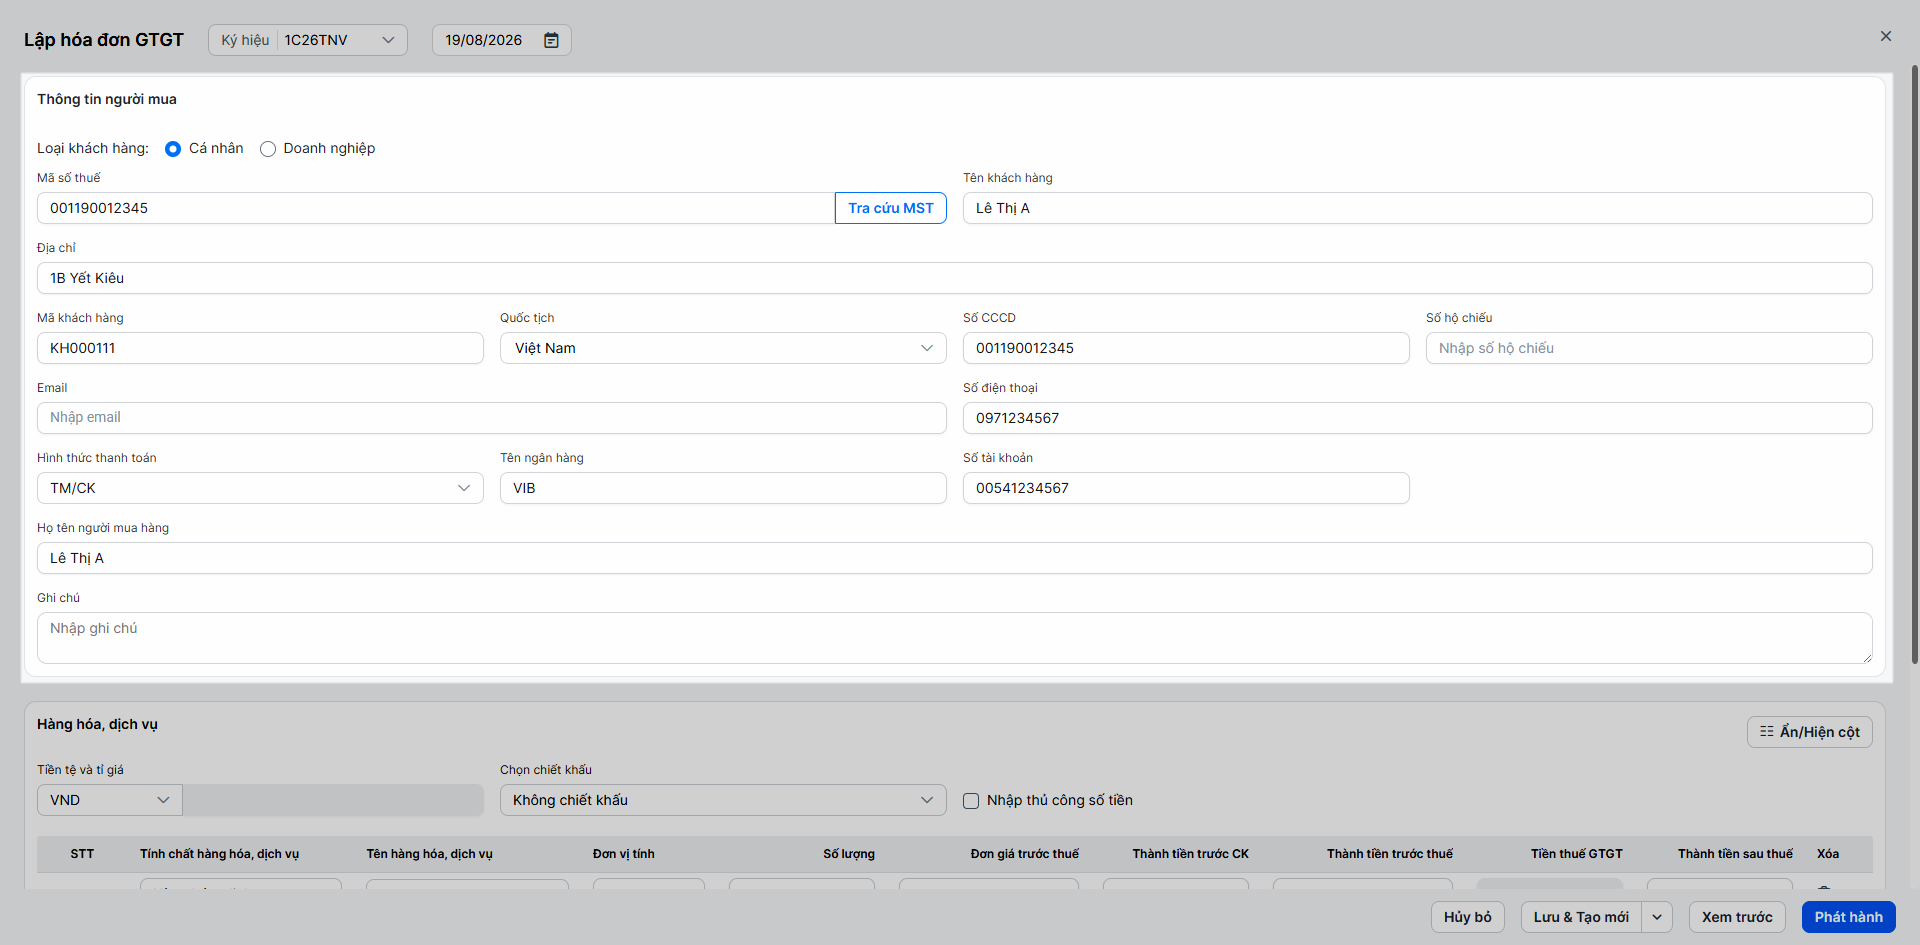Image resolution: width=1920 pixels, height=945 pixels.
Task: Open the Quốc tịch Việt Nam dropdown
Action: point(723,348)
